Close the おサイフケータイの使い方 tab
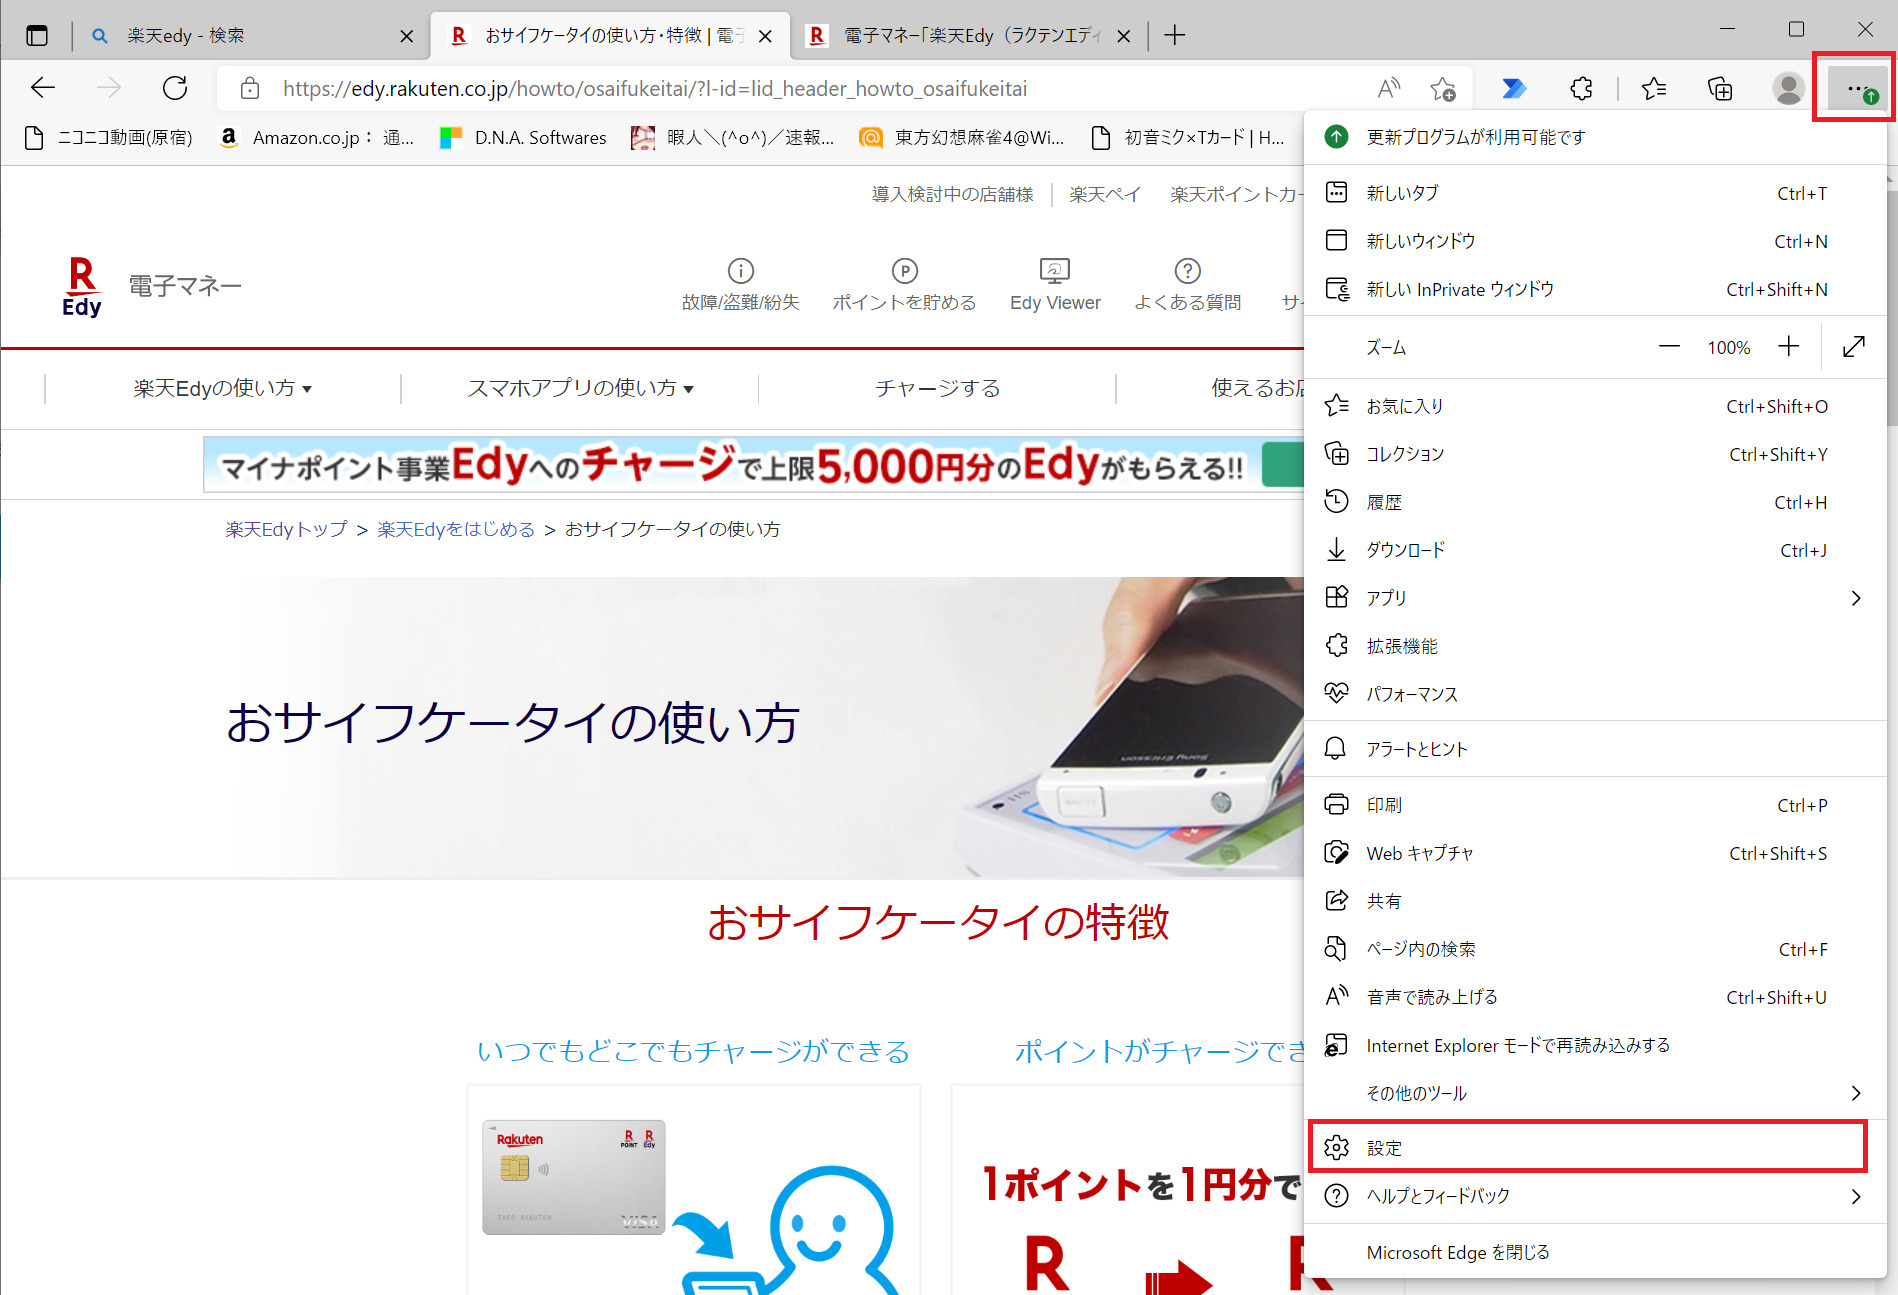 765,36
